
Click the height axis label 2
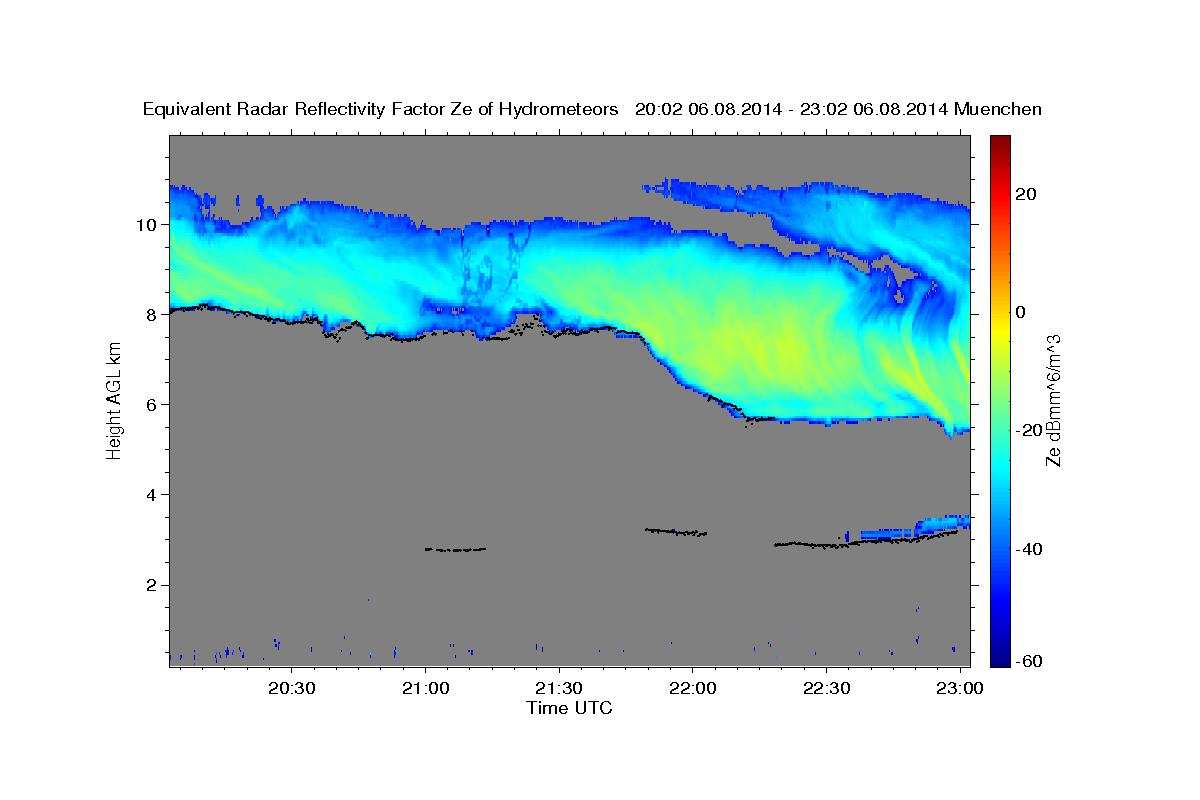154,585
